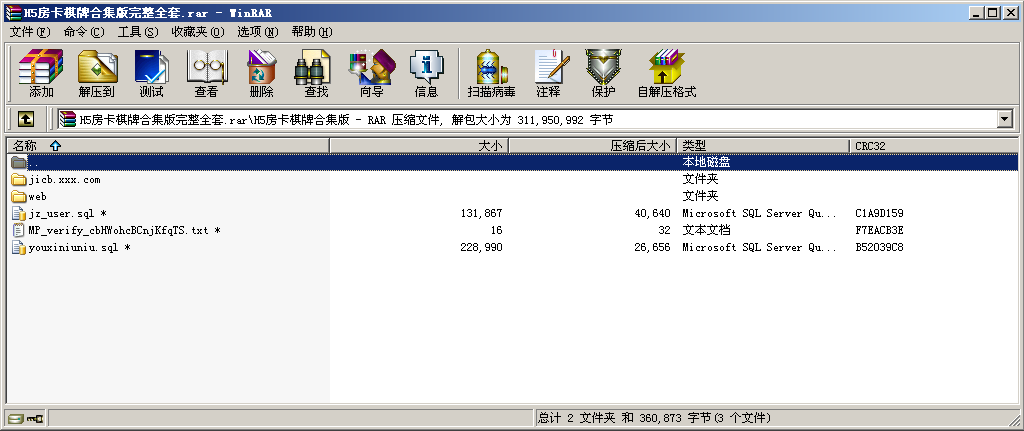This screenshot has height=431, width=1024.
Task: Start the 向导 (Wizard) tool
Action: tap(371, 73)
